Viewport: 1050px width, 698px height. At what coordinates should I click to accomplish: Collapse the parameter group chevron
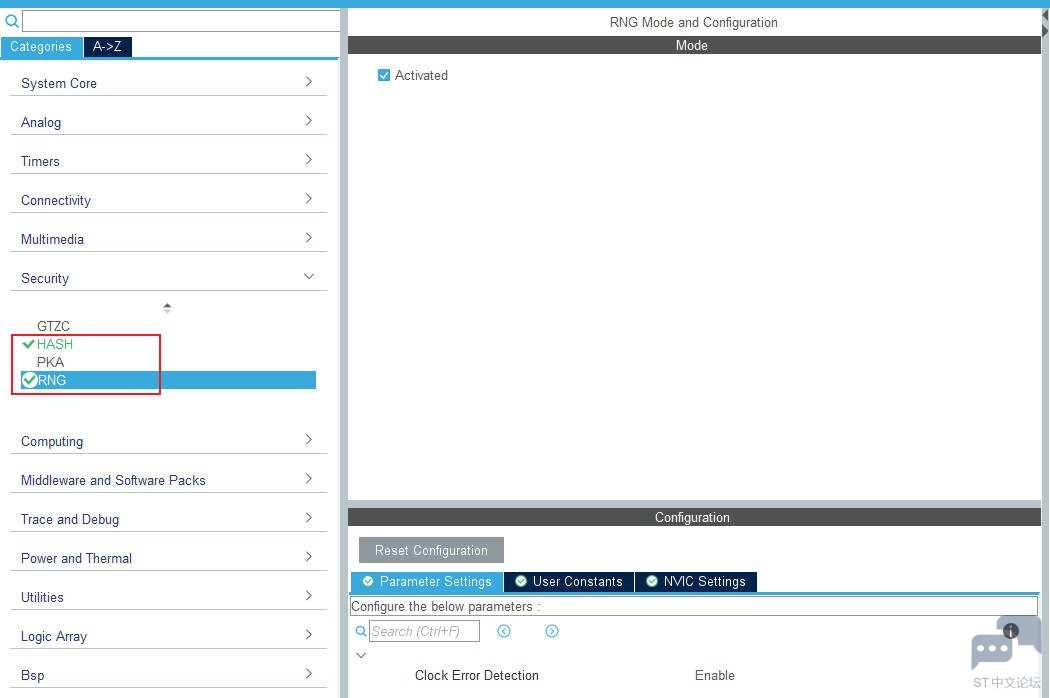pos(361,655)
